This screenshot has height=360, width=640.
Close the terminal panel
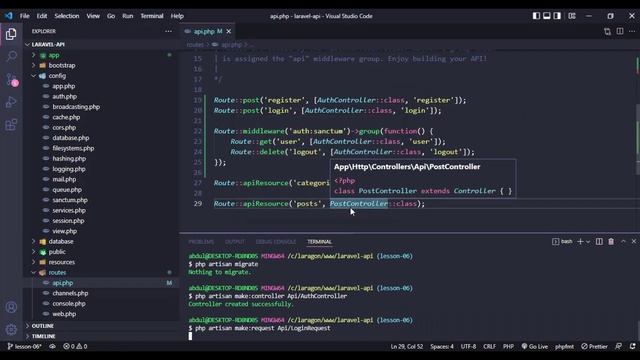tap(634, 242)
